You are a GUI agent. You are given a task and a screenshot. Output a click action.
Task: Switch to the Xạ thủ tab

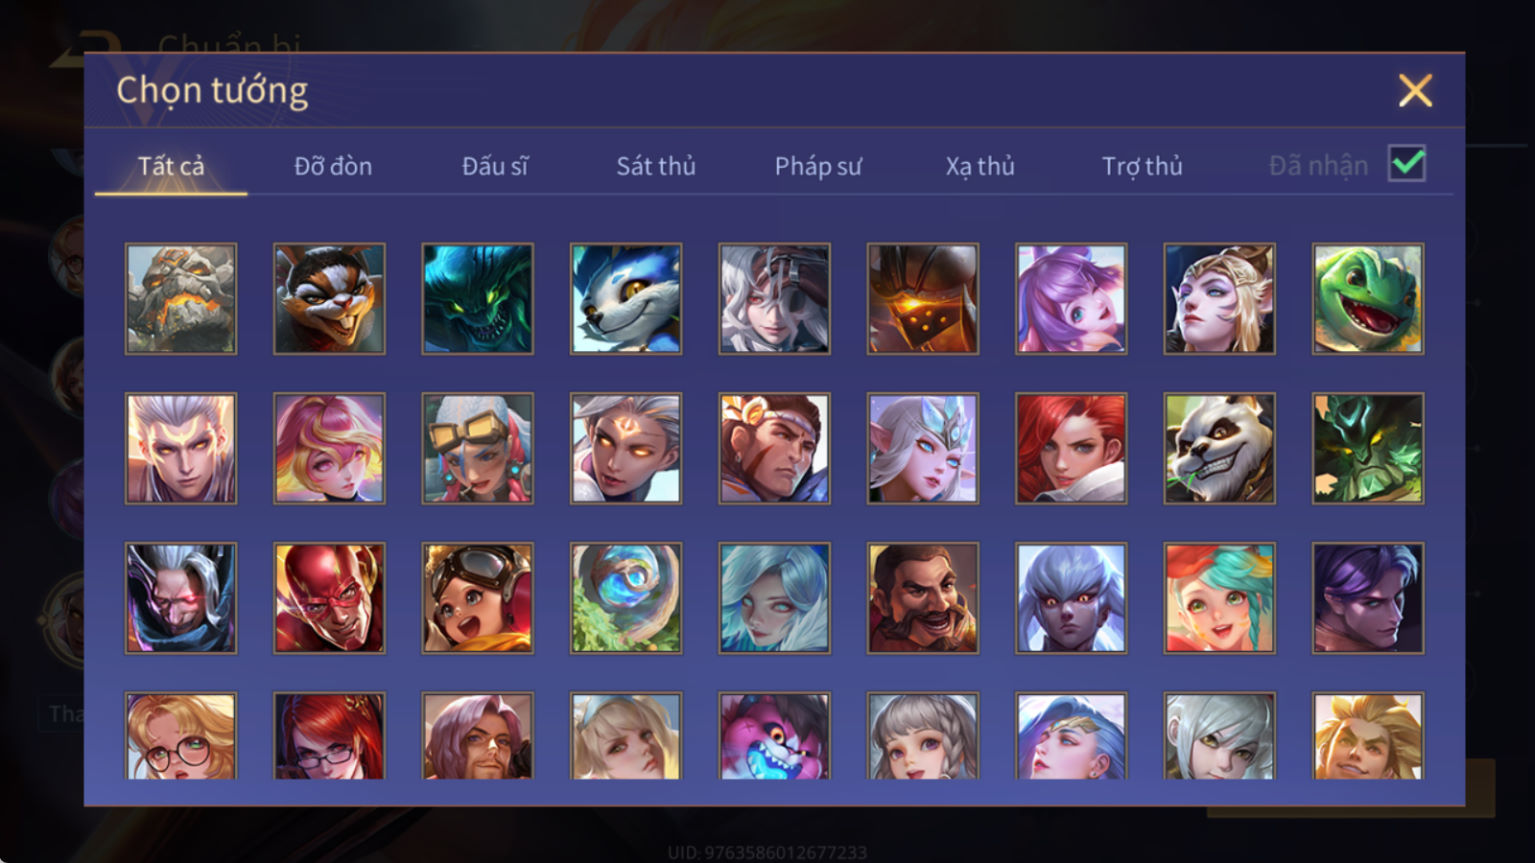[980, 166]
